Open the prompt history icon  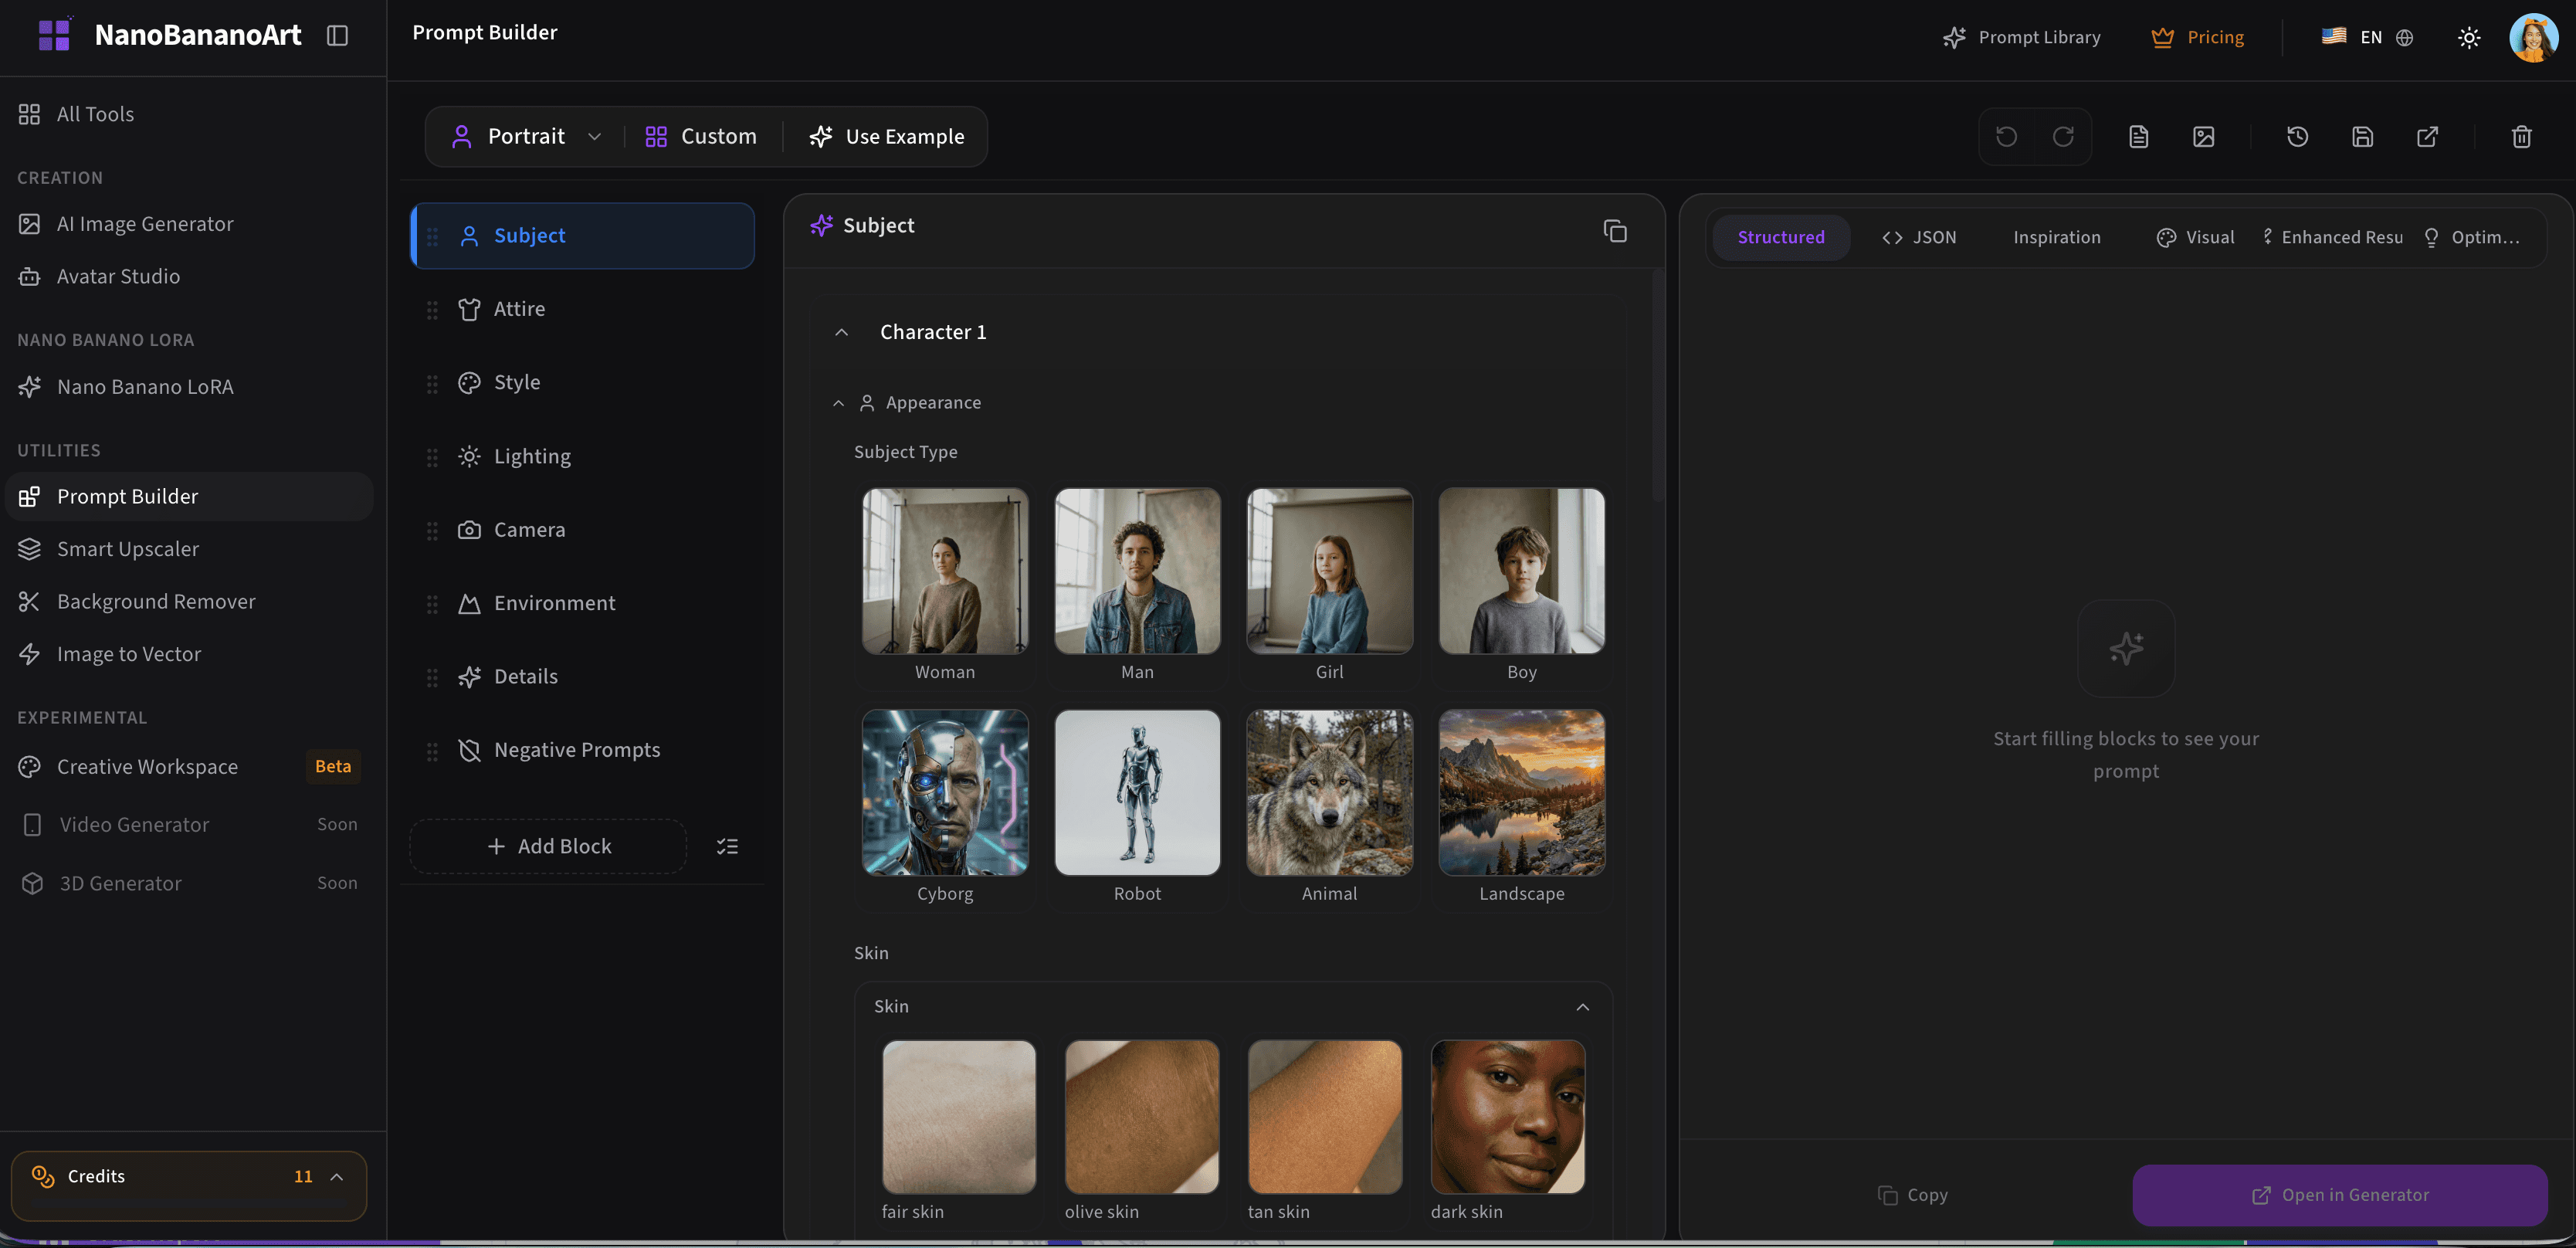pos(2297,136)
